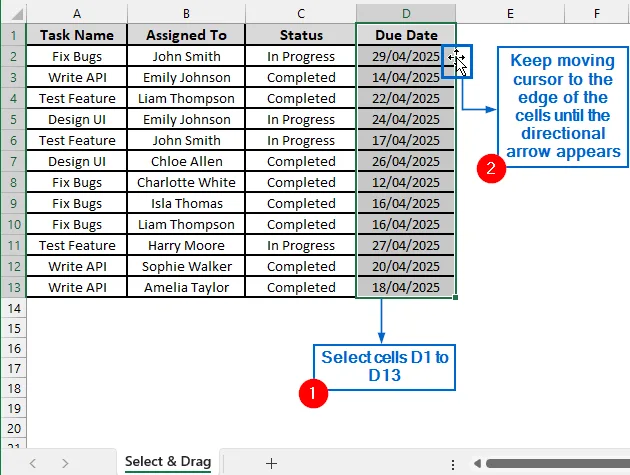Click the Harry Moore cell
Image resolution: width=630 pixels, height=475 pixels.
point(186,245)
